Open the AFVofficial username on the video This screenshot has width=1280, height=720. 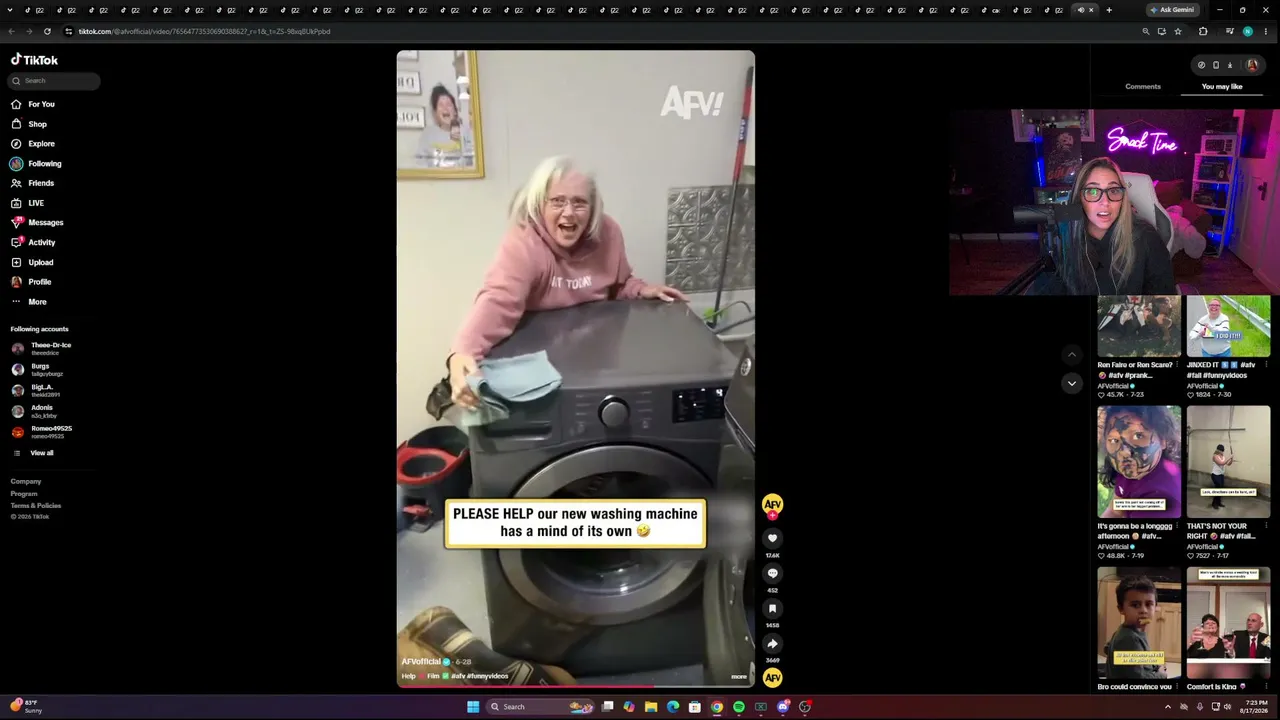(421, 662)
